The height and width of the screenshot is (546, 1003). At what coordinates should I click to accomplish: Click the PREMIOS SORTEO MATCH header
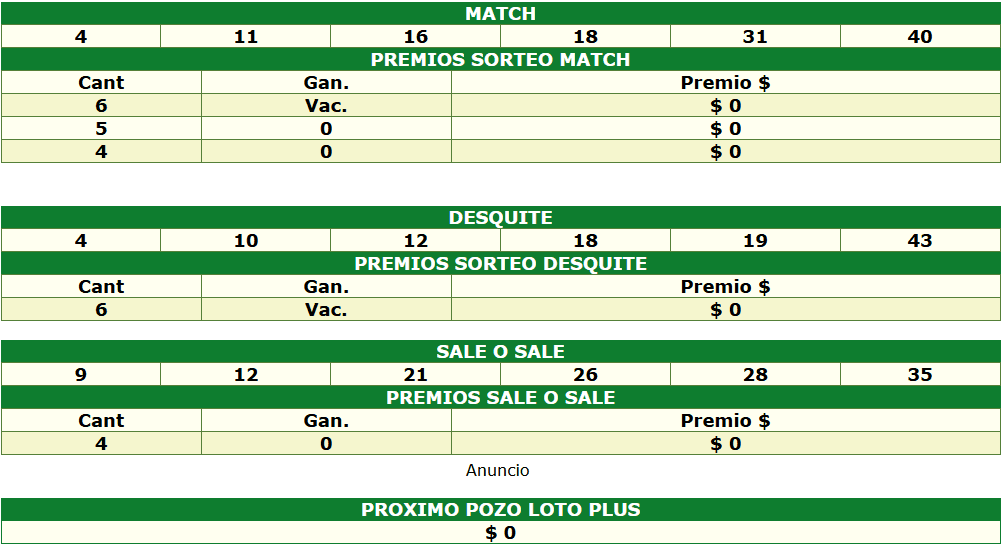500,60
